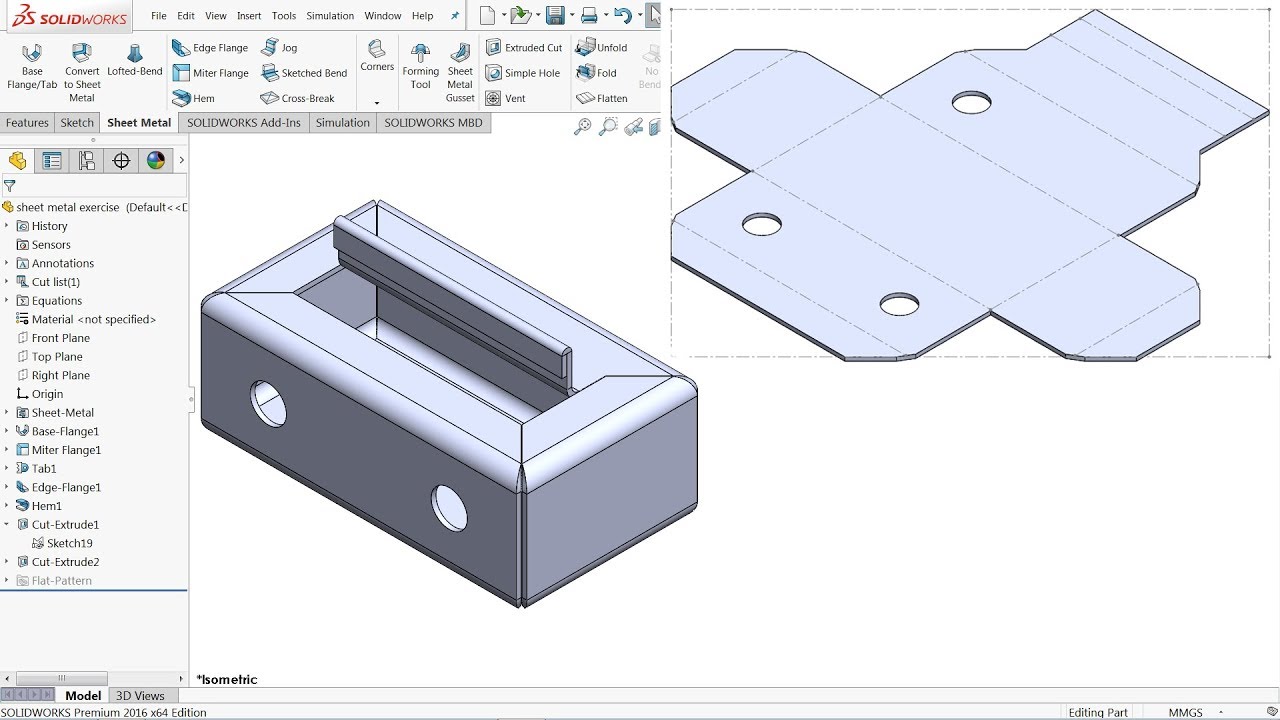Switch to SOLIDWORKS MBD tab
Image resolution: width=1280 pixels, height=720 pixels.
pos(433,123)
